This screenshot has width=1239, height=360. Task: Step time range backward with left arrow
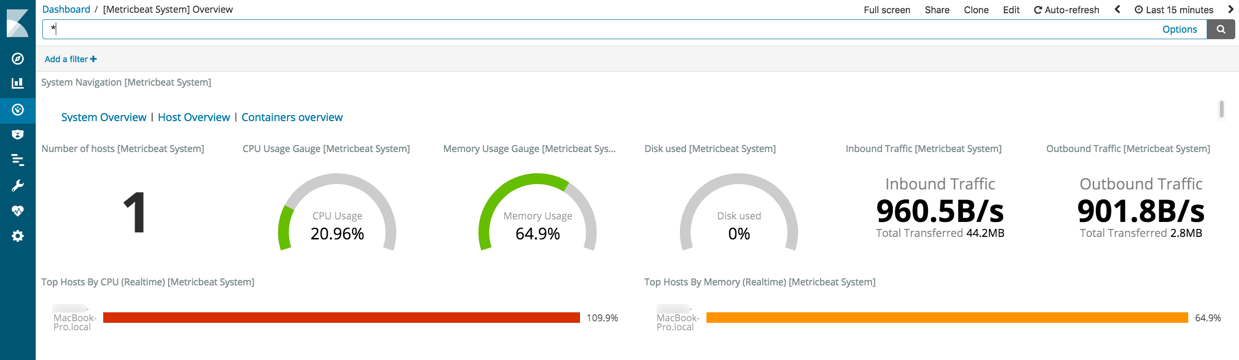click(1117, 10)
